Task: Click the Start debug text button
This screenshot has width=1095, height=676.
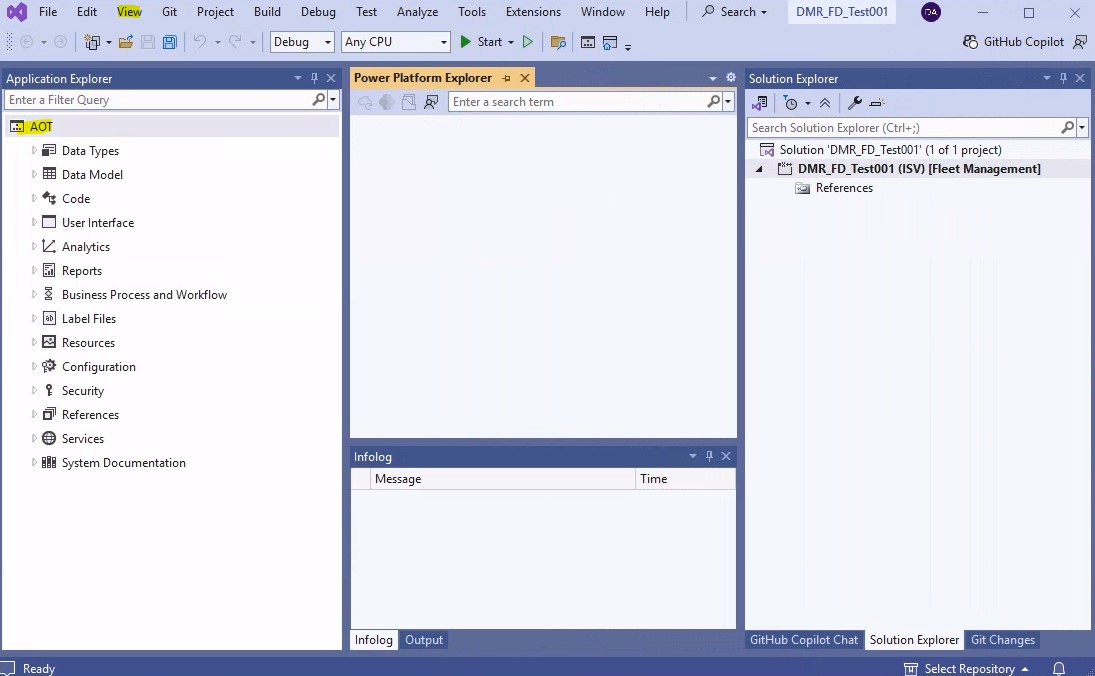Action: (490, 42)
